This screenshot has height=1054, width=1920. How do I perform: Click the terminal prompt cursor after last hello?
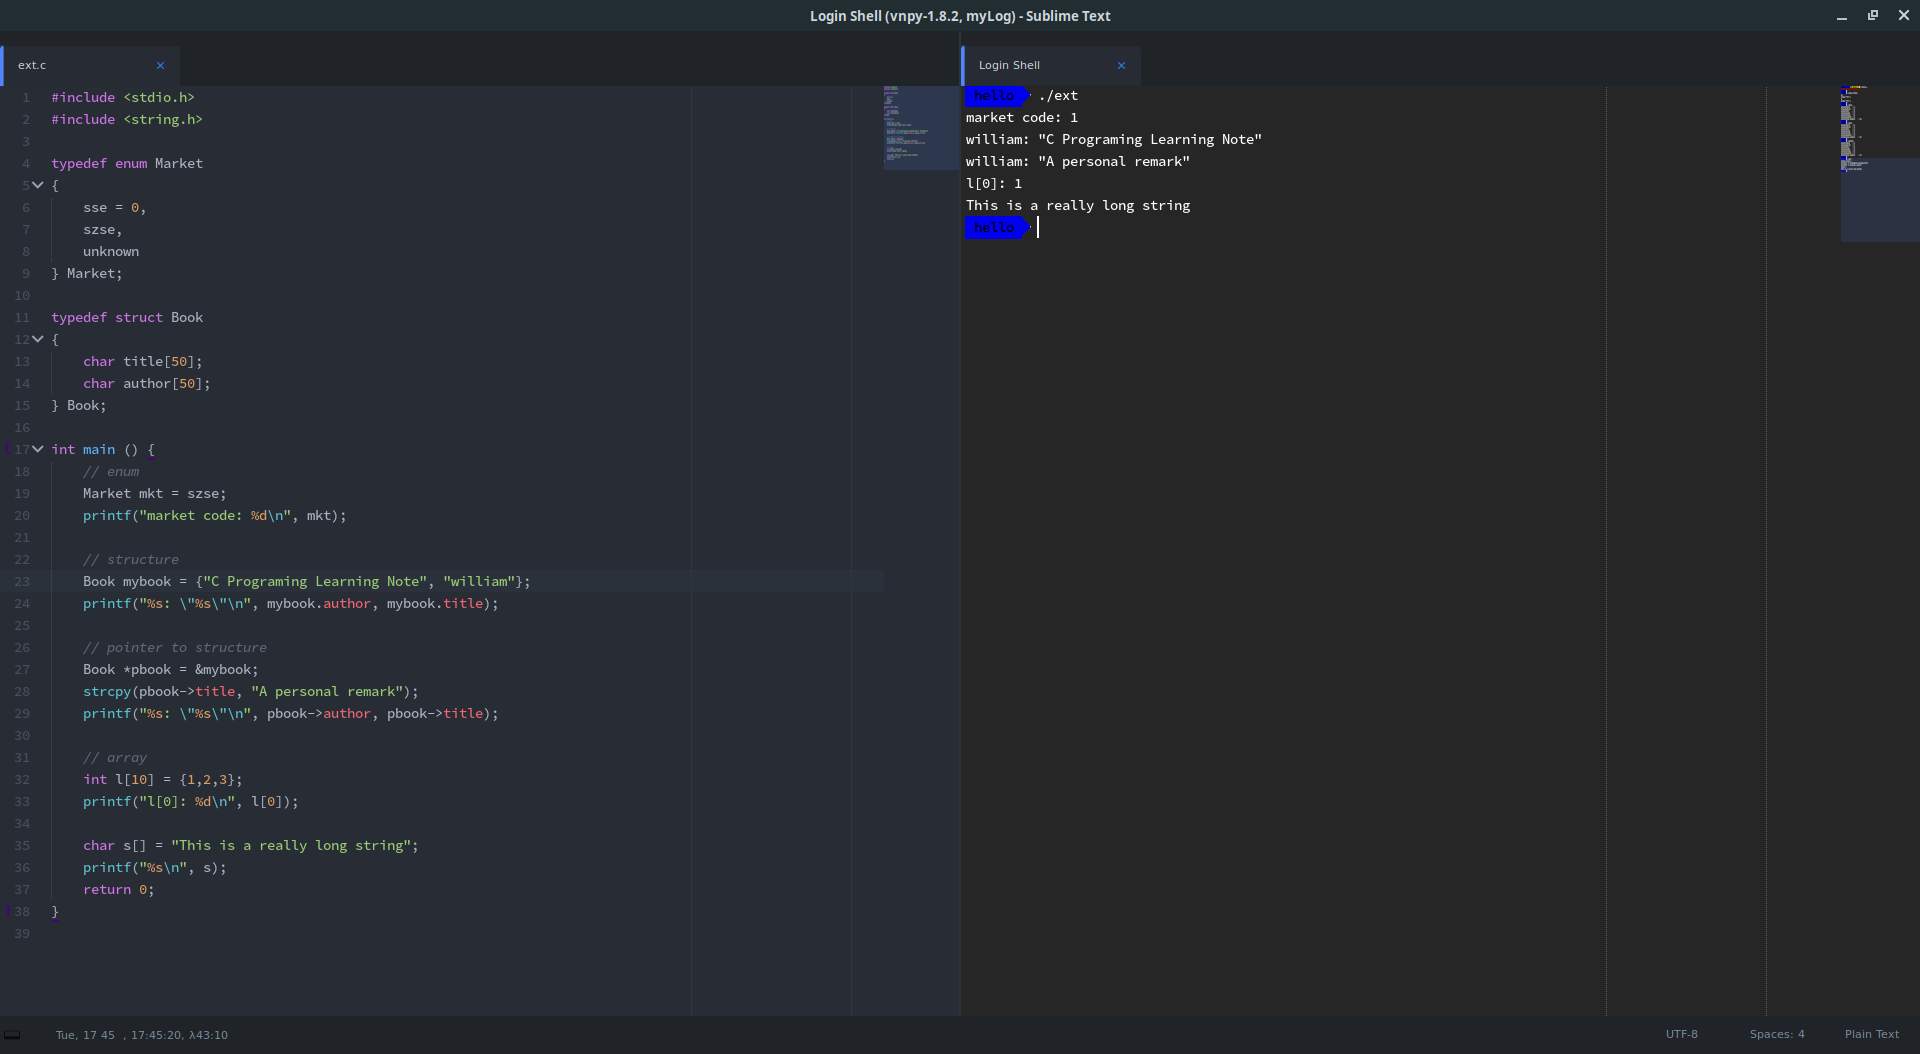[1038, 227]
